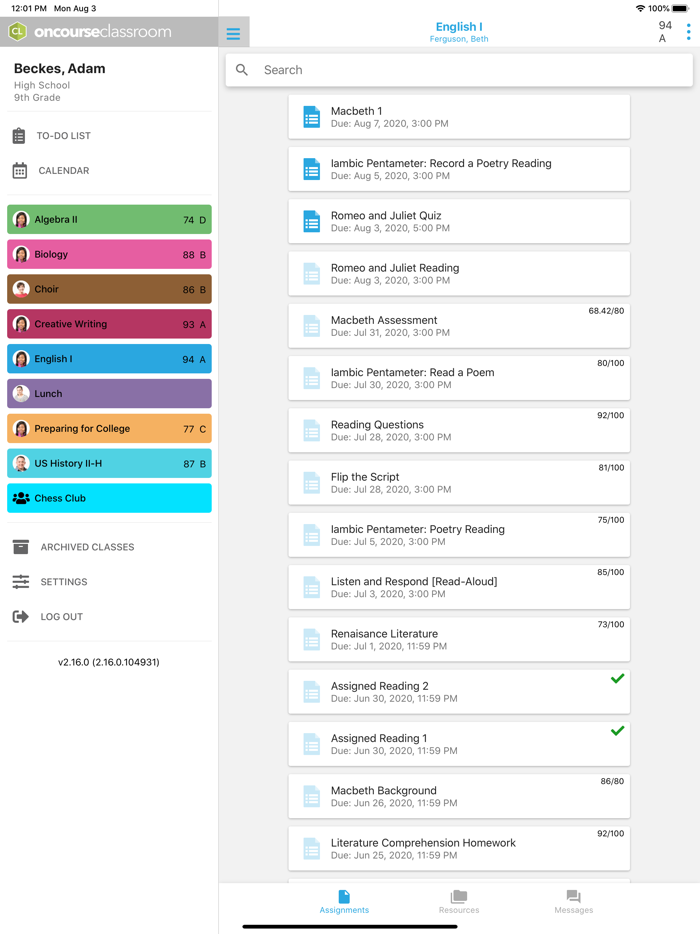The width and height of the screenshot is (700, 934).
Task: Select the Preparing for College class
Action: coord(109,429)
